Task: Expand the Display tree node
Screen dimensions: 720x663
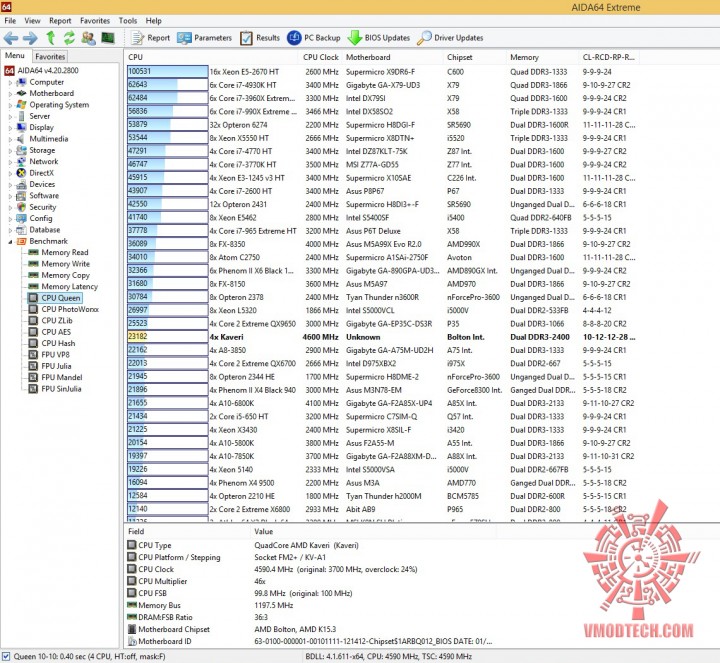Action: tap(10, 128)
